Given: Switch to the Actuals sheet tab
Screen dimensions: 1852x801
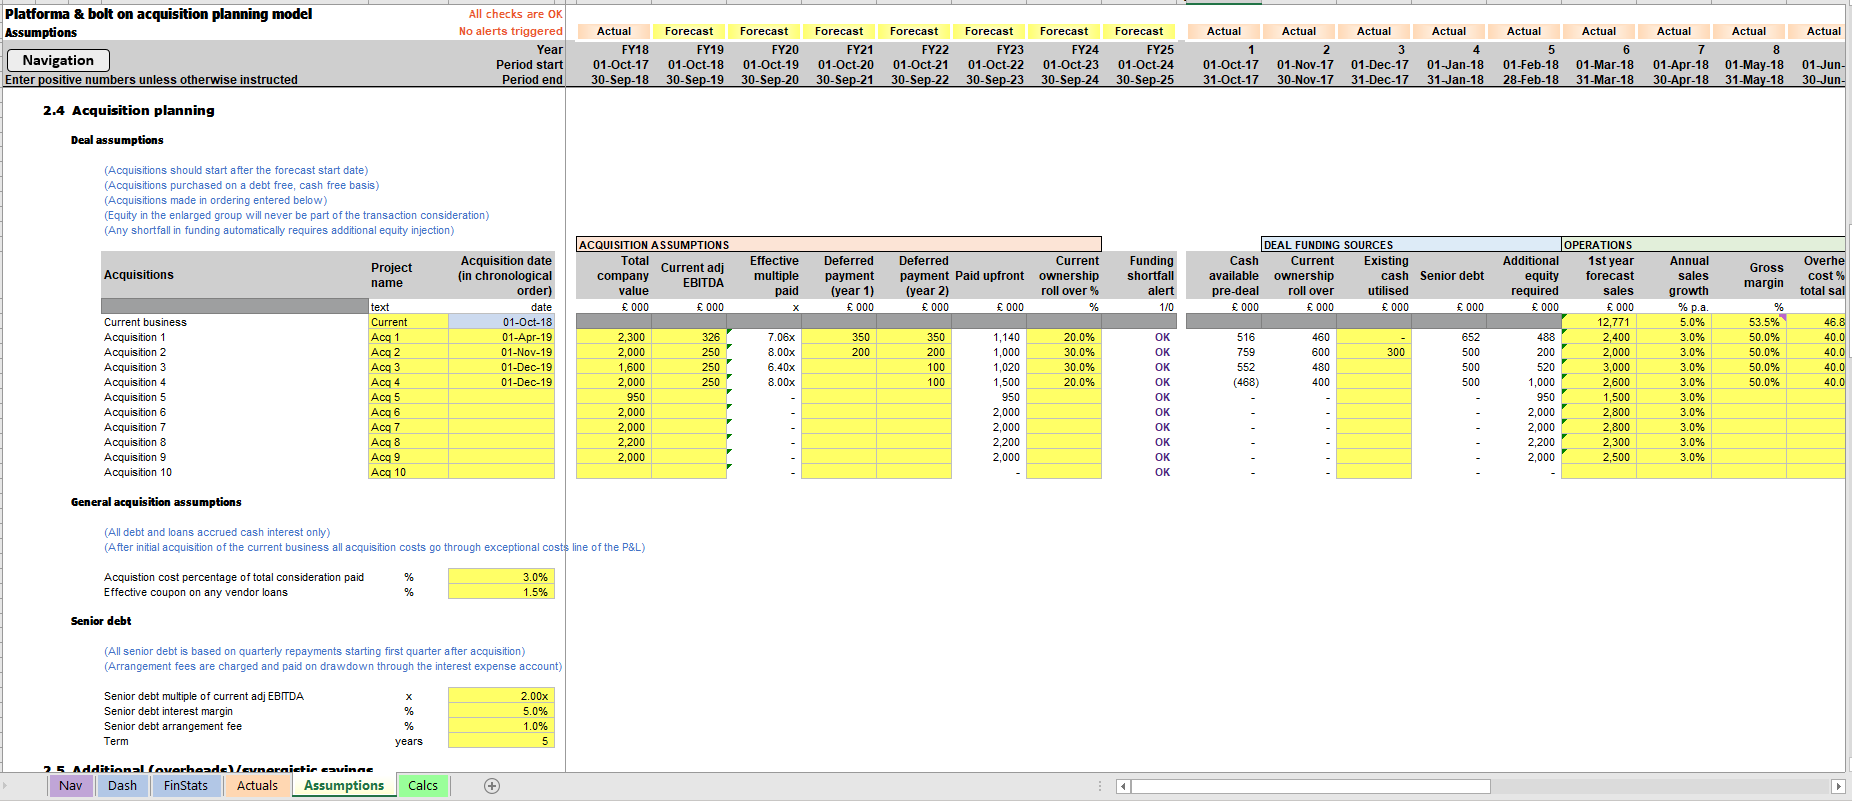Looking at the screenshot, I should pos(257,786).
